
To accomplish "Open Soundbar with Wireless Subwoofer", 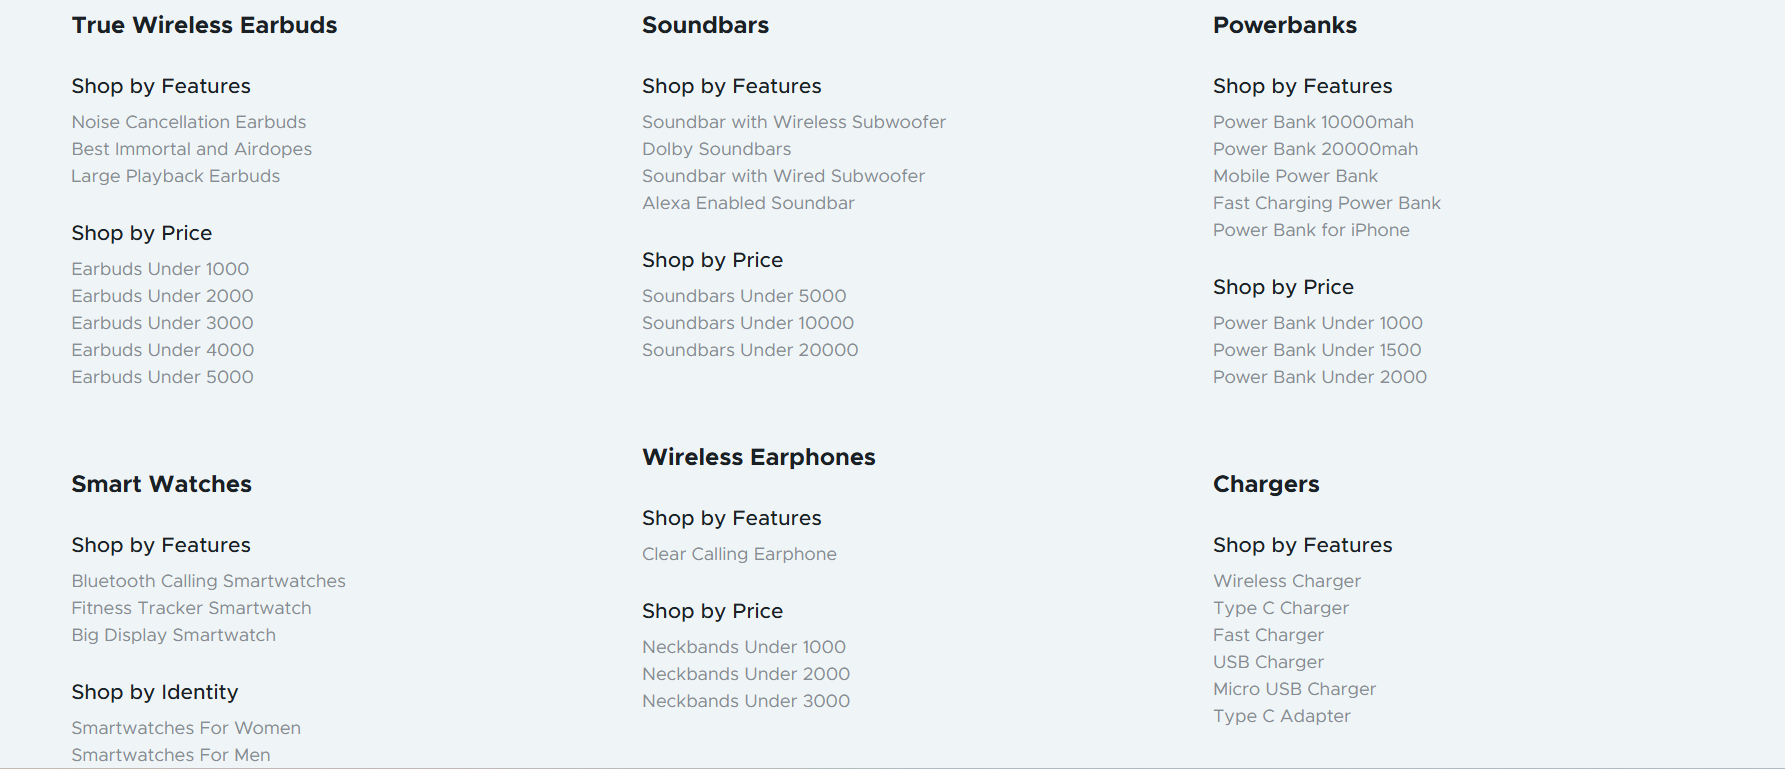I will click(793, 122).
